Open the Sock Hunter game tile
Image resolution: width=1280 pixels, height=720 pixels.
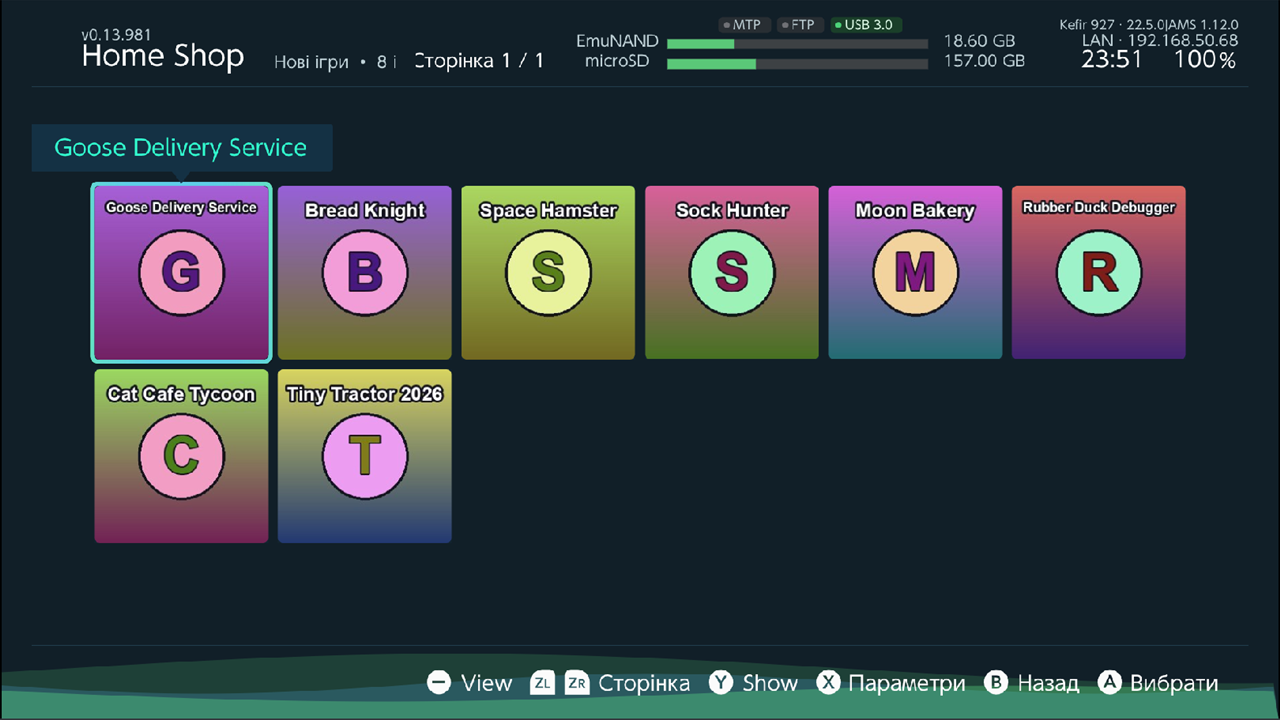point(732,273)
